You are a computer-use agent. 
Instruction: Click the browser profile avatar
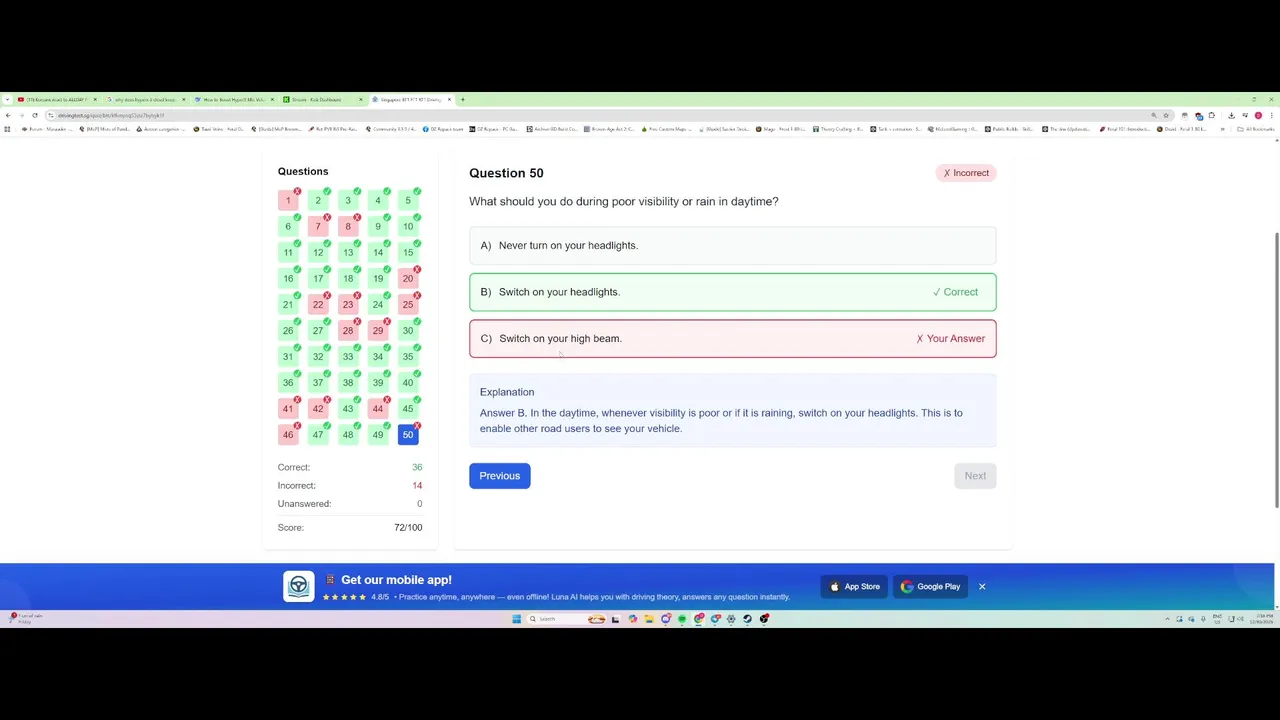pos(1258,115)
